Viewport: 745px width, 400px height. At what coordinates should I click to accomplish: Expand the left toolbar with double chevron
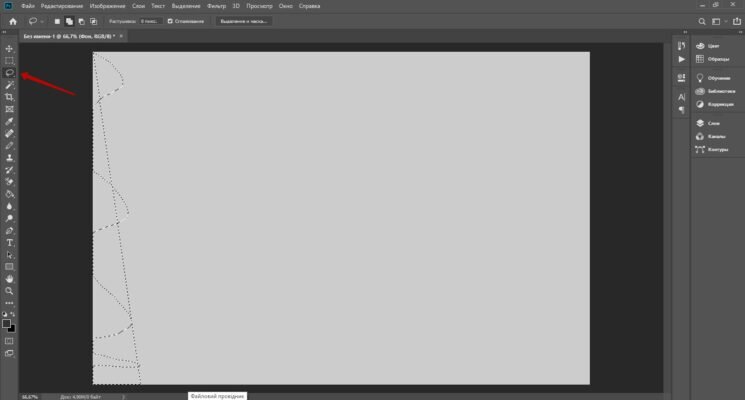tap(4, 32)
